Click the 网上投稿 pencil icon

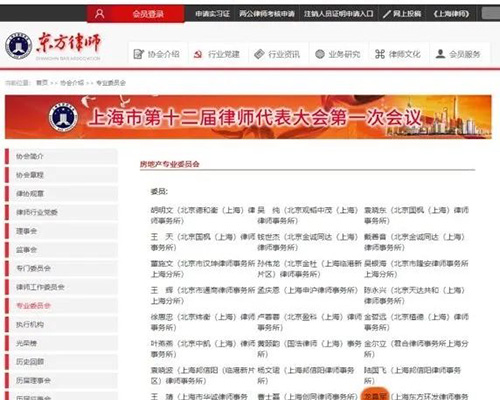[387, 14]
